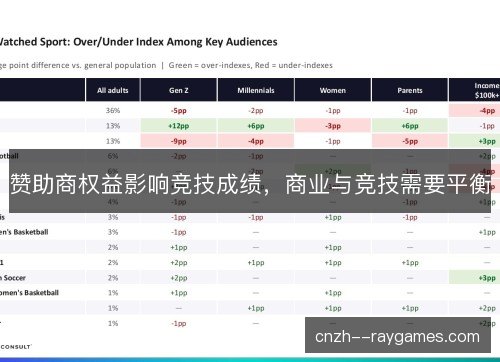The height and width of the screenshot is (362, 500).
Task: Click the Men's Basketball row label
Action: [24, 232]
